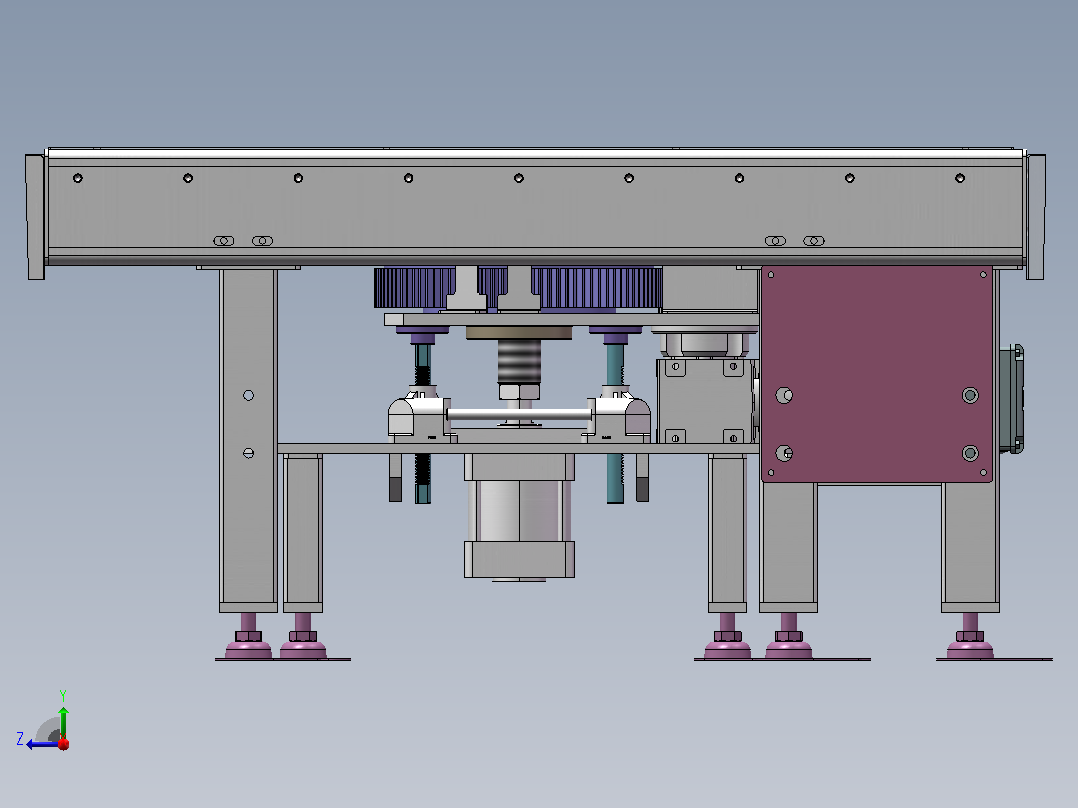Select the tall leftmost support leg

248,439
